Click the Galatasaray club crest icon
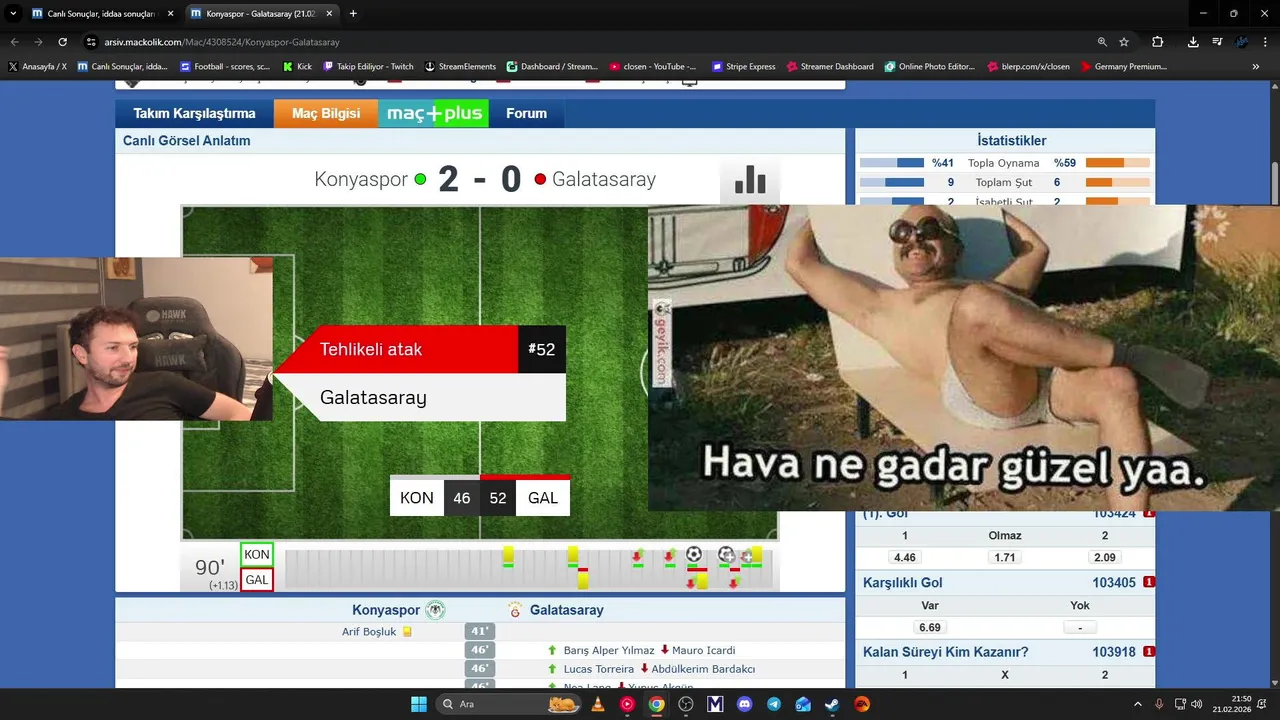 coord(515,610)
